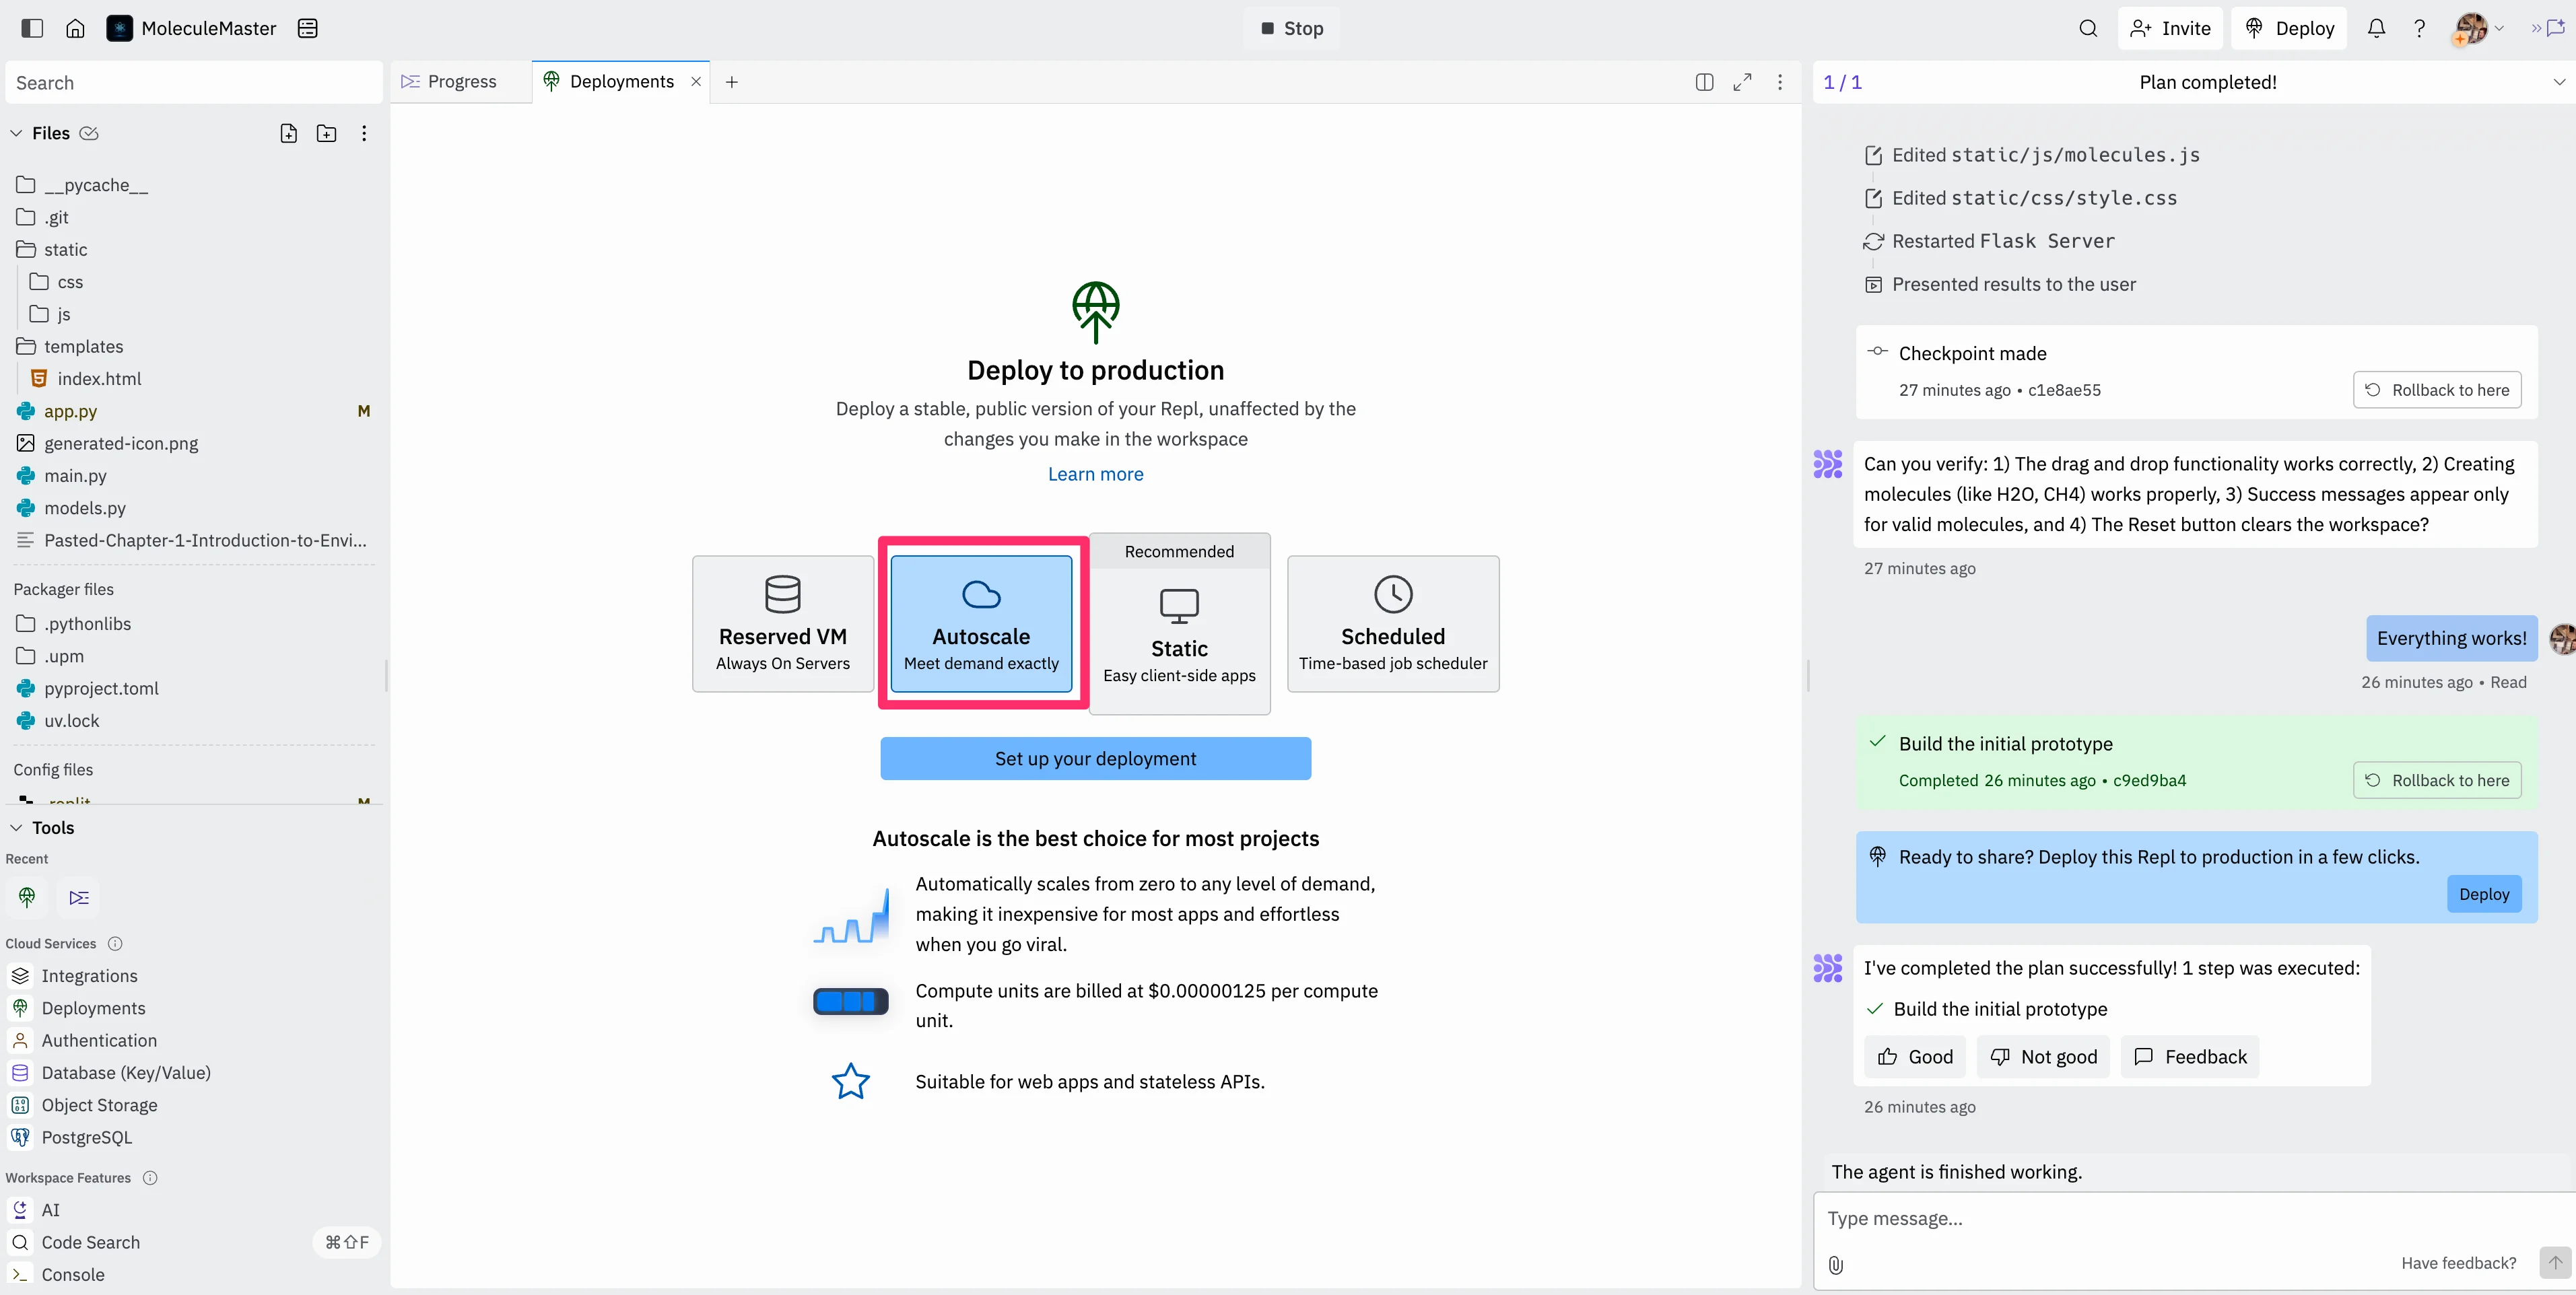
Task: Toggle the left sidebar panel icon
Action: click(32, 28)
